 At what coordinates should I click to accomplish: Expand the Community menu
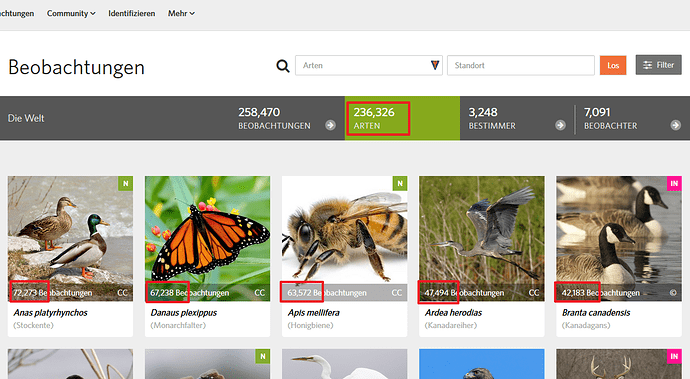pos(71,14)
